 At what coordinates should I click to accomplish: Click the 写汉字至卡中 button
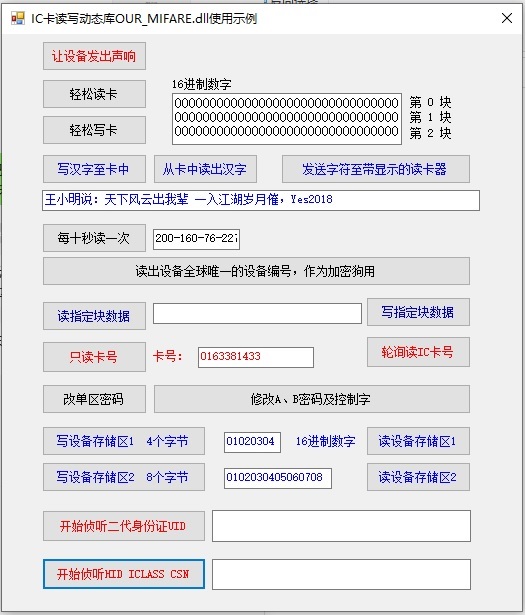click(x=94, y=169)
